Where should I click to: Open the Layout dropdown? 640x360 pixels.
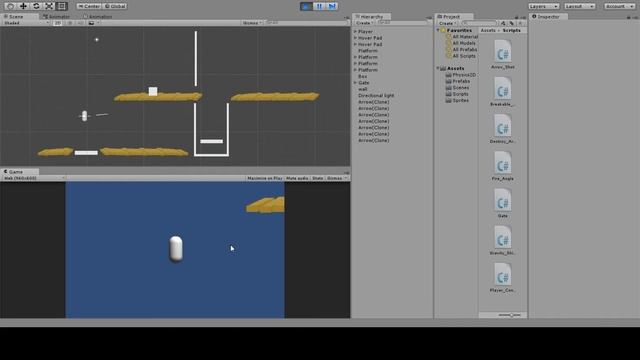580,6
